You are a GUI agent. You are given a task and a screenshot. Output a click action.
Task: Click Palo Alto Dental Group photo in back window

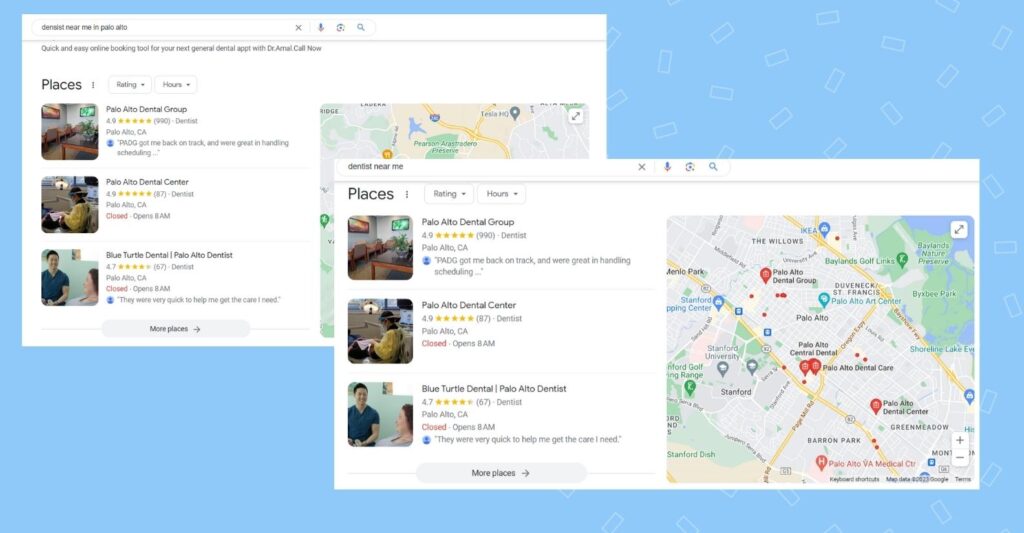point(70,131)
